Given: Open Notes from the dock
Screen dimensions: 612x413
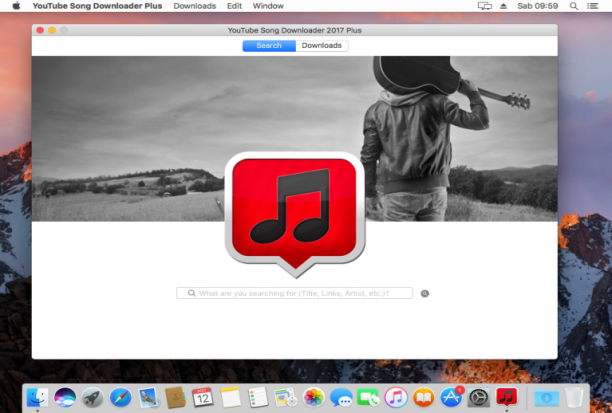Looking at the screenshot, I should click(x=230, y=397).
